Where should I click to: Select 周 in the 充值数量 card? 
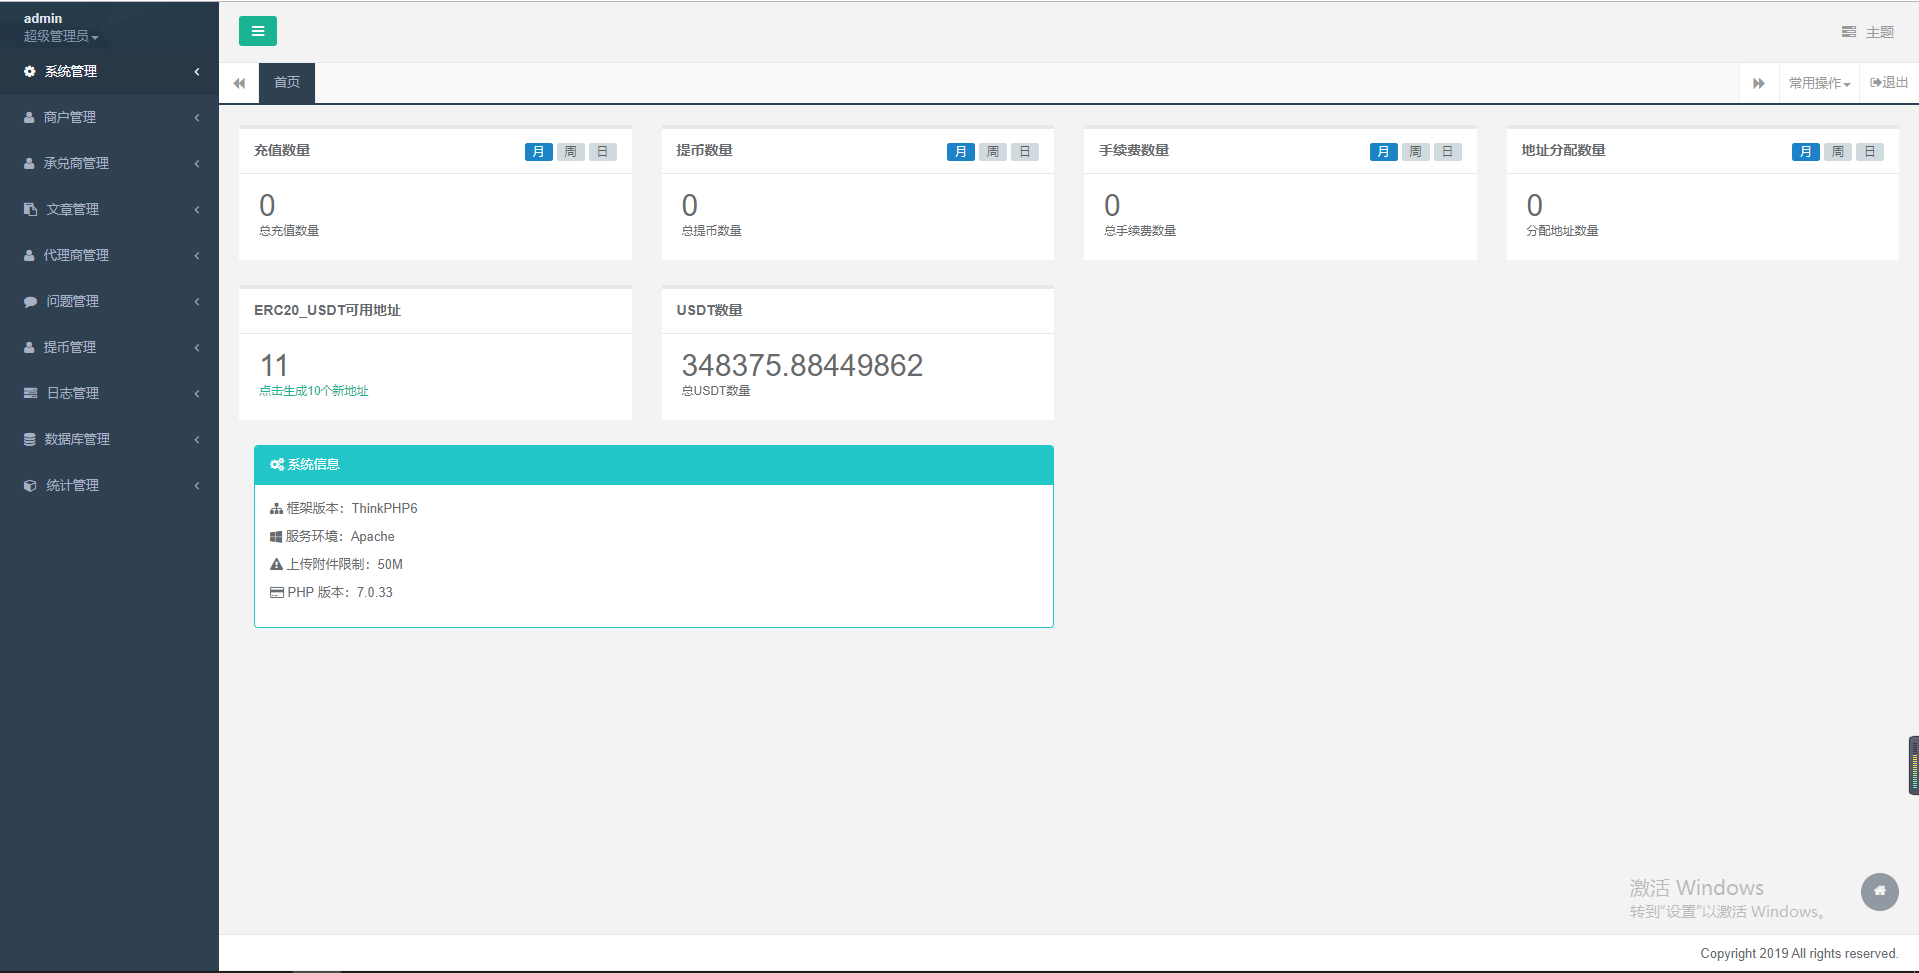point(570,152)
